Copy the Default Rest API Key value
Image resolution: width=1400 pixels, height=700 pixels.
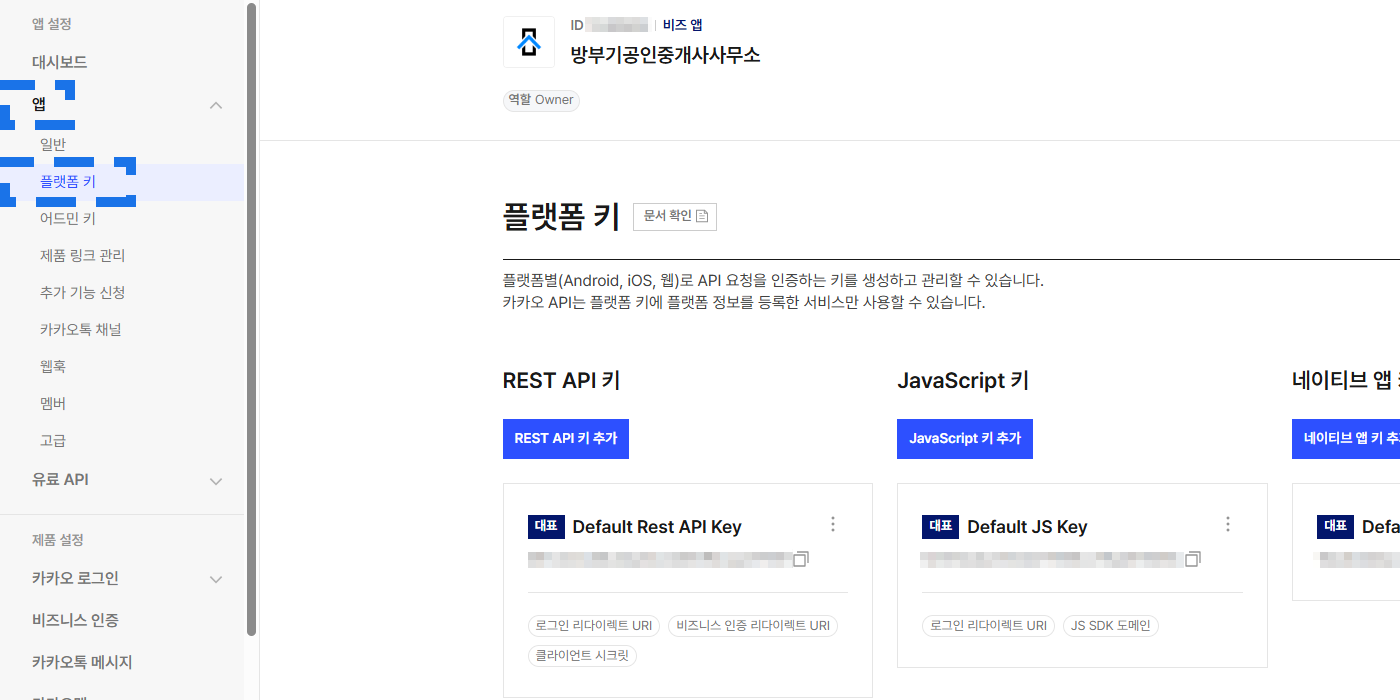(x=800, y=559)
